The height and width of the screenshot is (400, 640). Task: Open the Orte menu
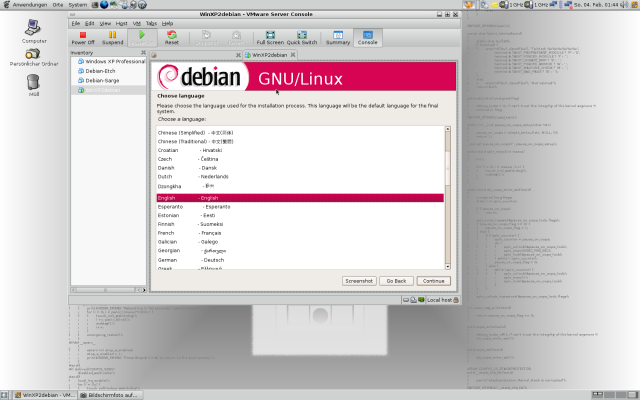pyautogui.click(x=58, y=5)
